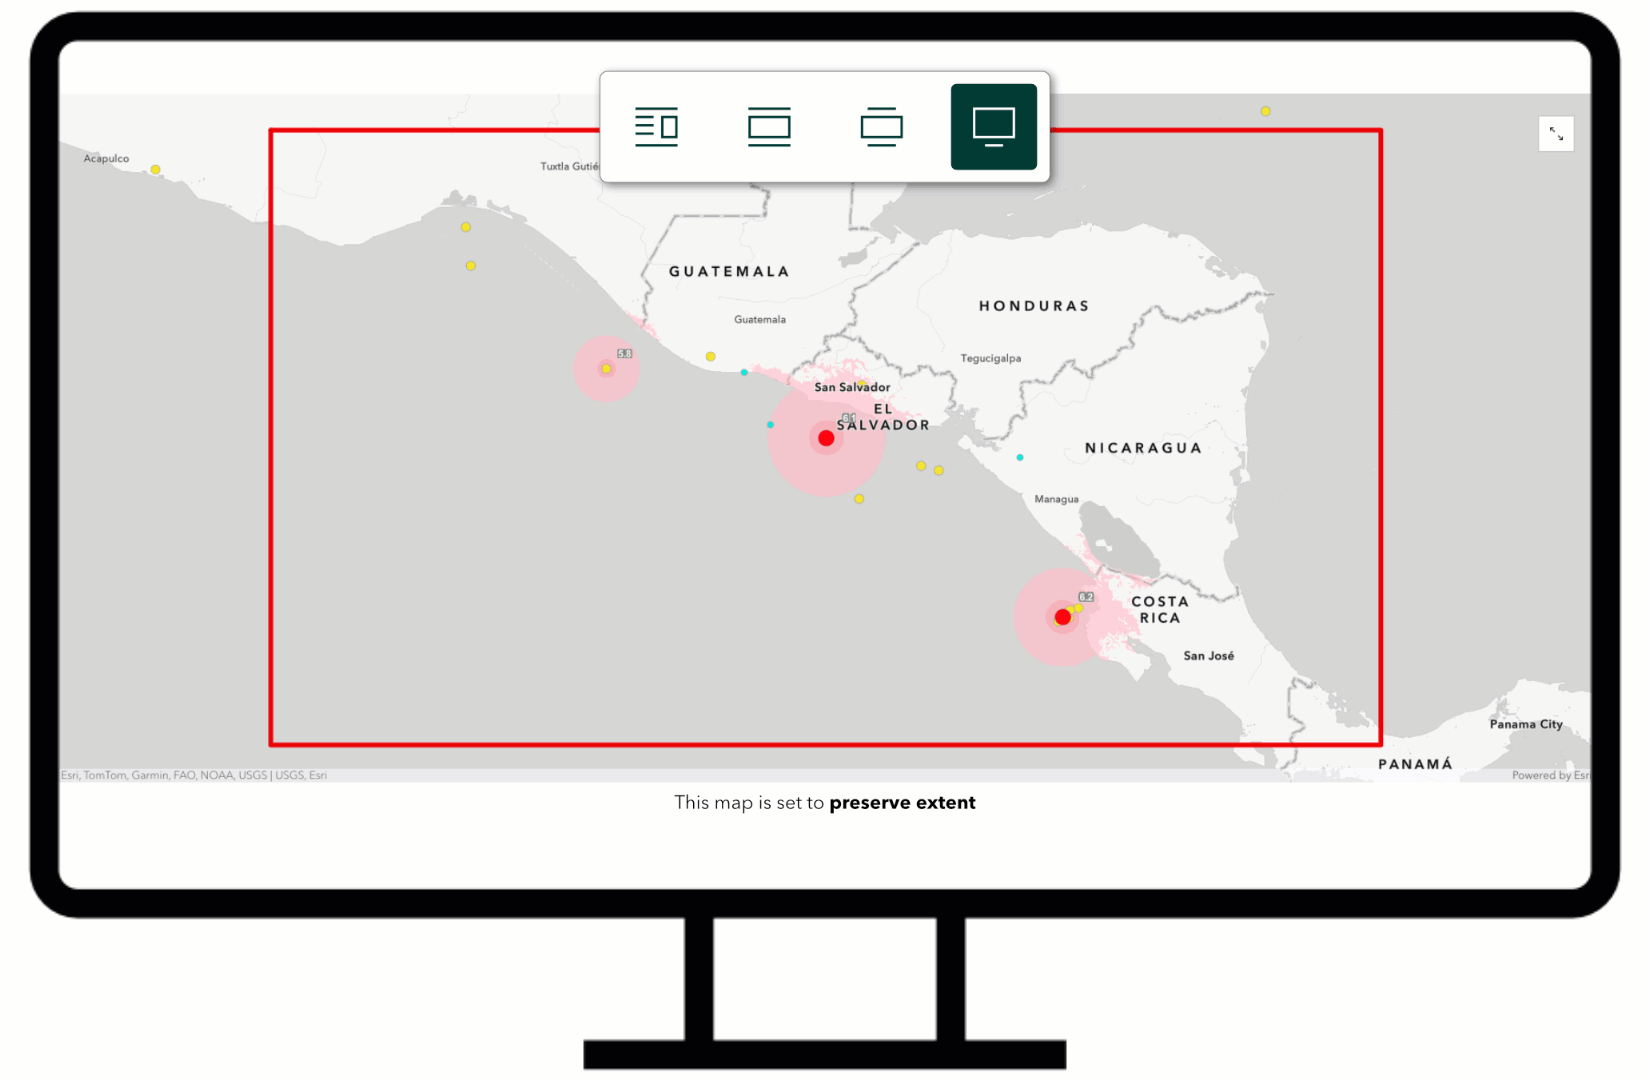The image size is (1650, 1080).
Task: Choose the second layout icon with lines above and below
Action: click(x=769, y=127)
